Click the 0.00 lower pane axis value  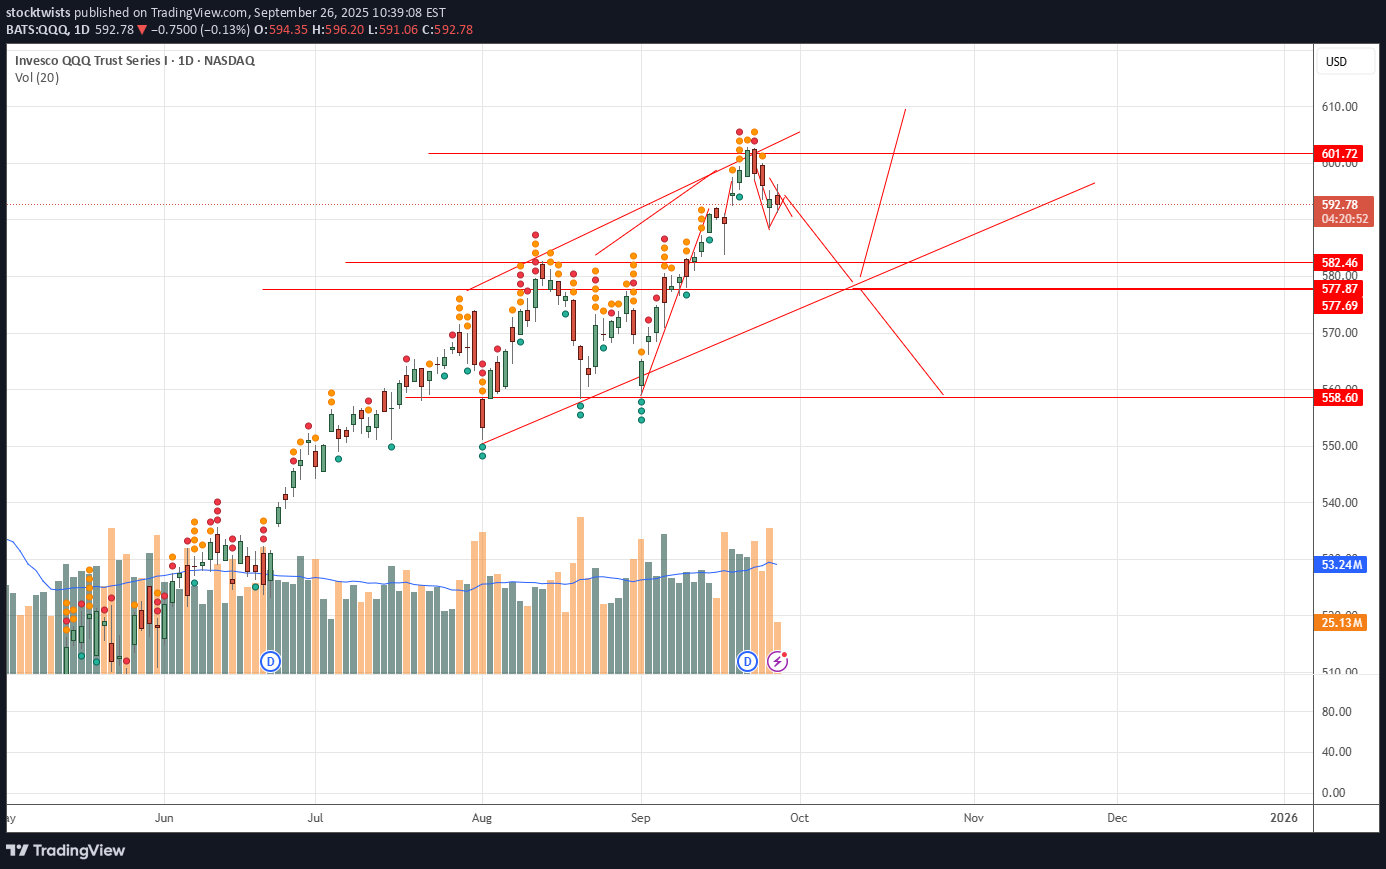[1333, 793]
